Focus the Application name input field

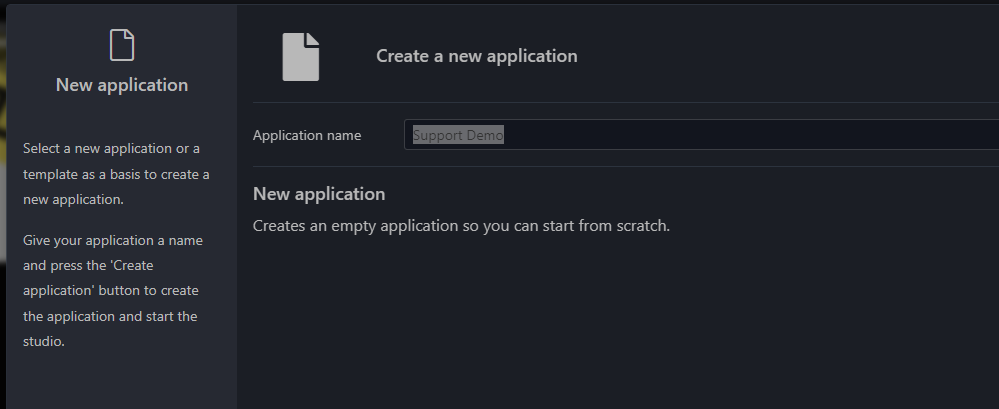700,135
